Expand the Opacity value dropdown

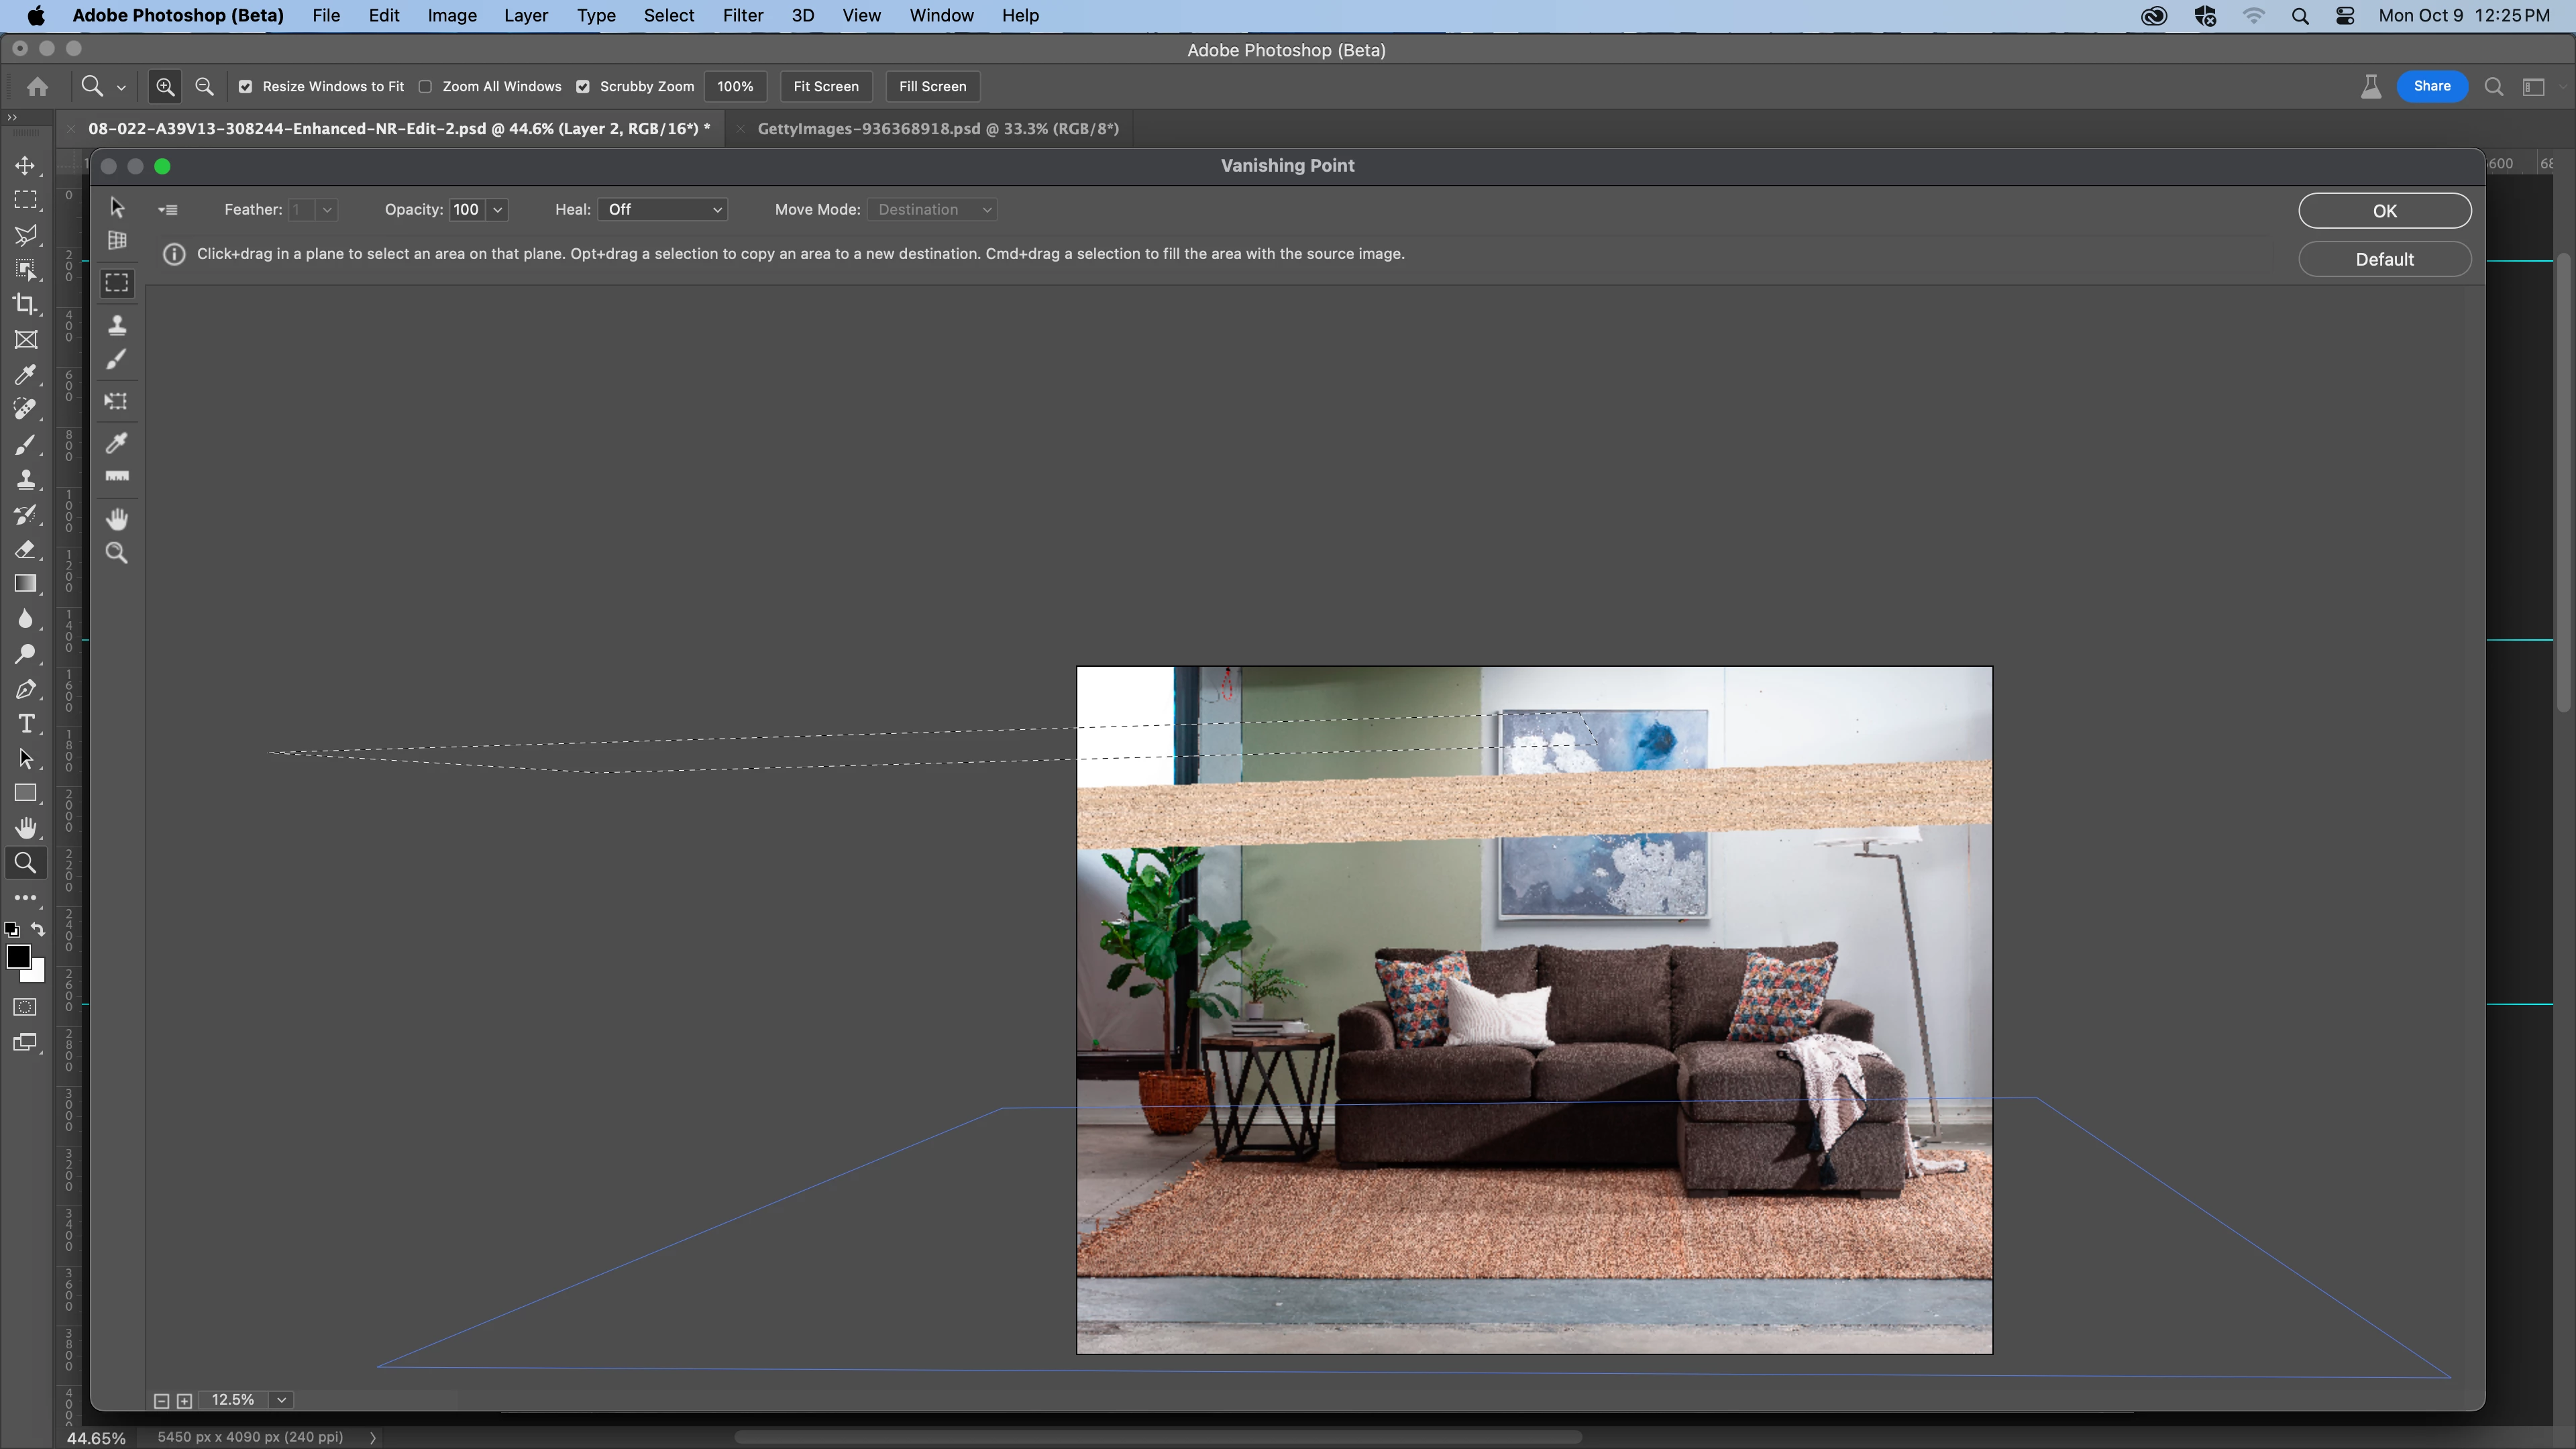click(x=497, y=210)
